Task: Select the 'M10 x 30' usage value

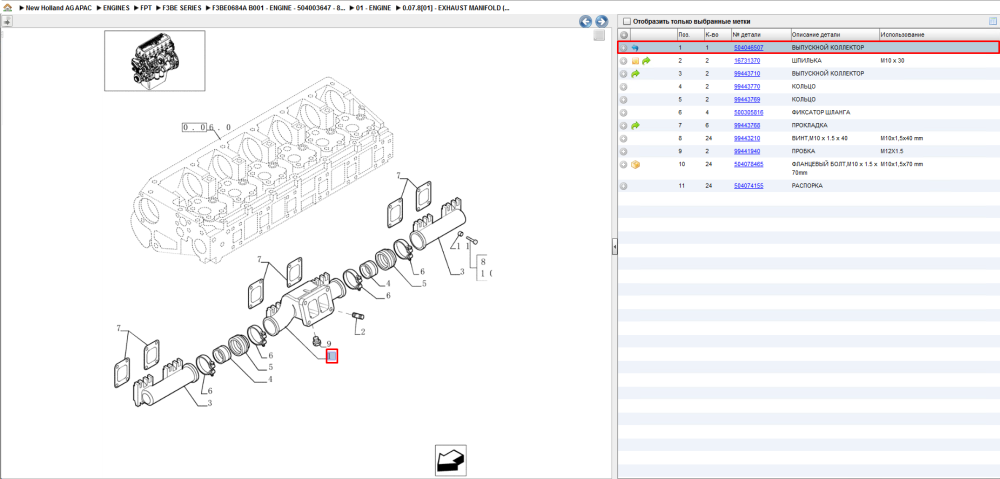Action: click(892, 61)
